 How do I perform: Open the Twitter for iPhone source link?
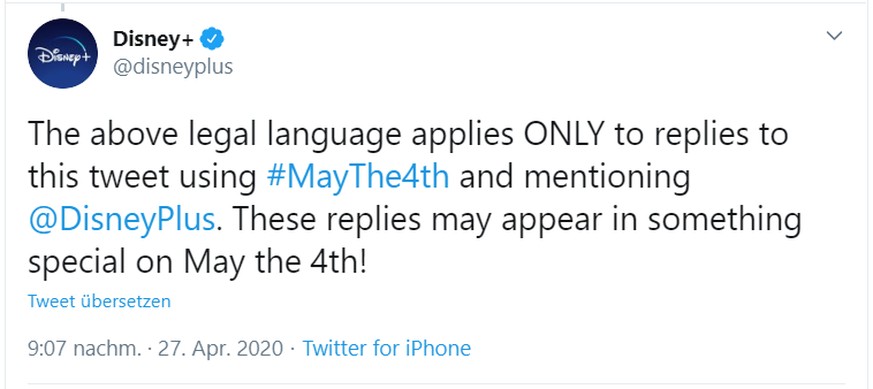[x=386, y=348]
